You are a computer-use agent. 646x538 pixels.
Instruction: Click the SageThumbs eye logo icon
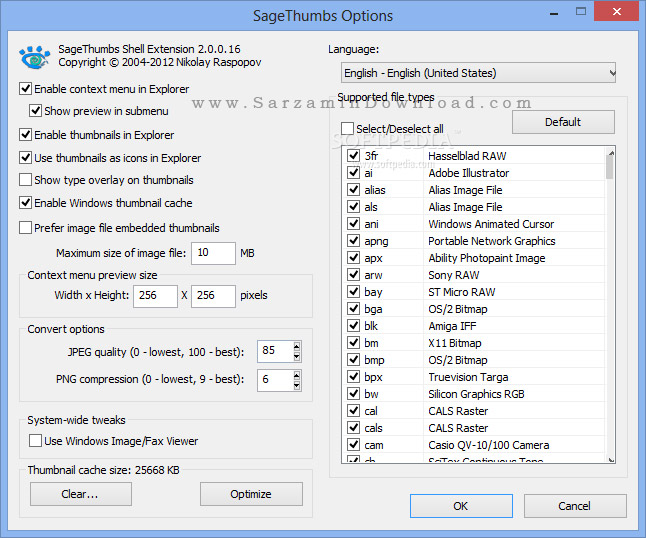(35, 56)
